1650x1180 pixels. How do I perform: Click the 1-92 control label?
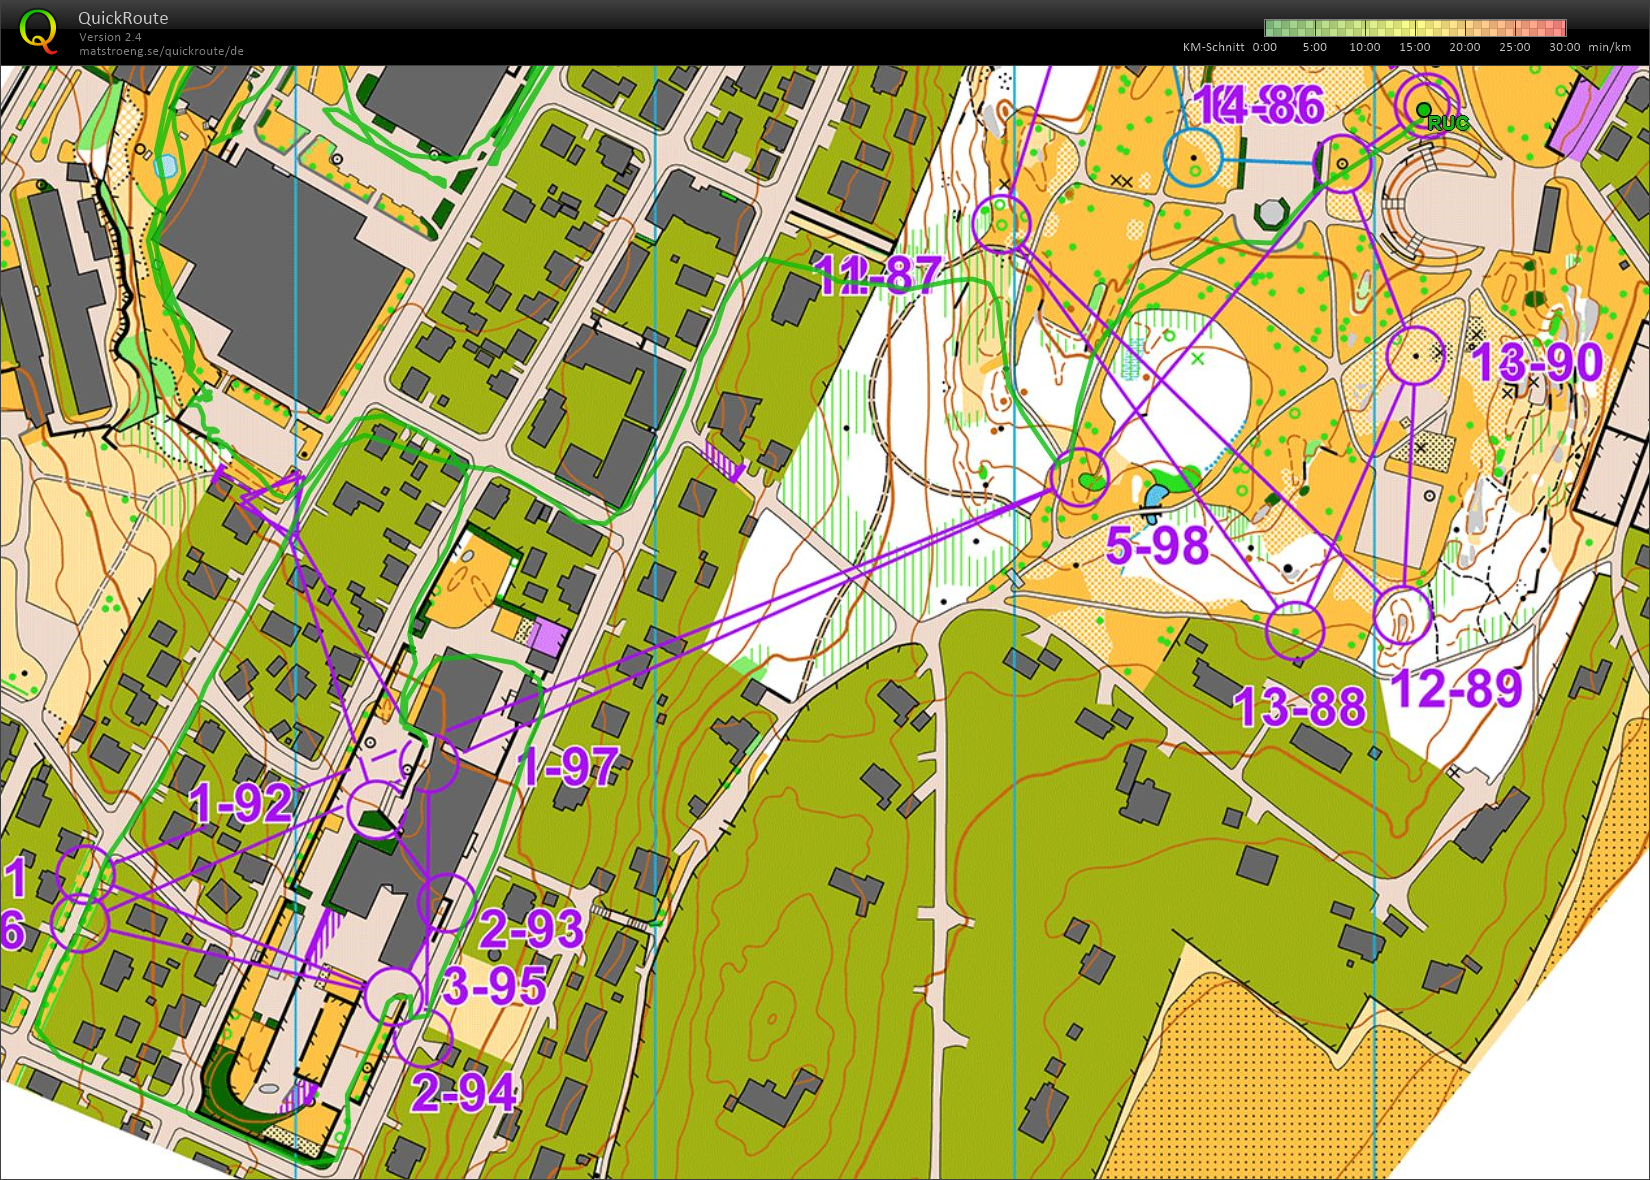tap(241, 802)
